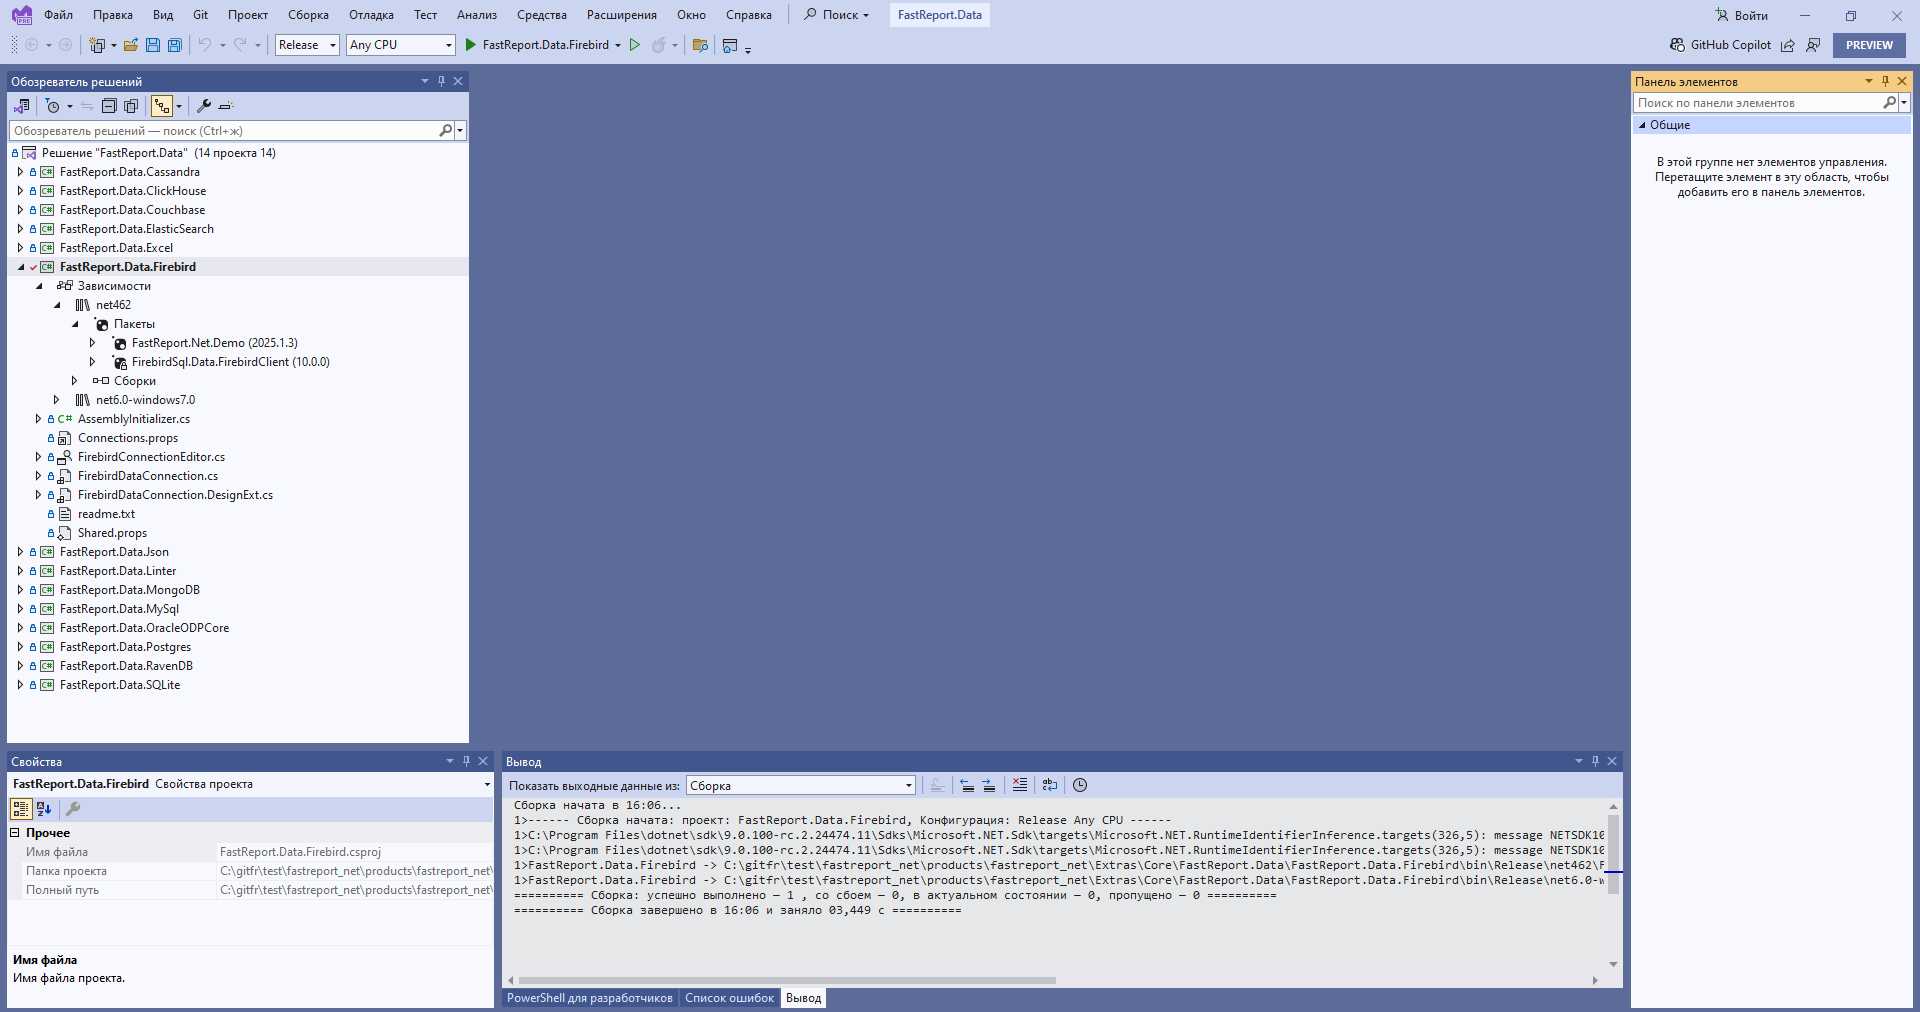The image size is (1920, 1012).
Task: Click the Send Feedback icon near Copilot
Action: pyautogui.click(x=1813, y=45)
